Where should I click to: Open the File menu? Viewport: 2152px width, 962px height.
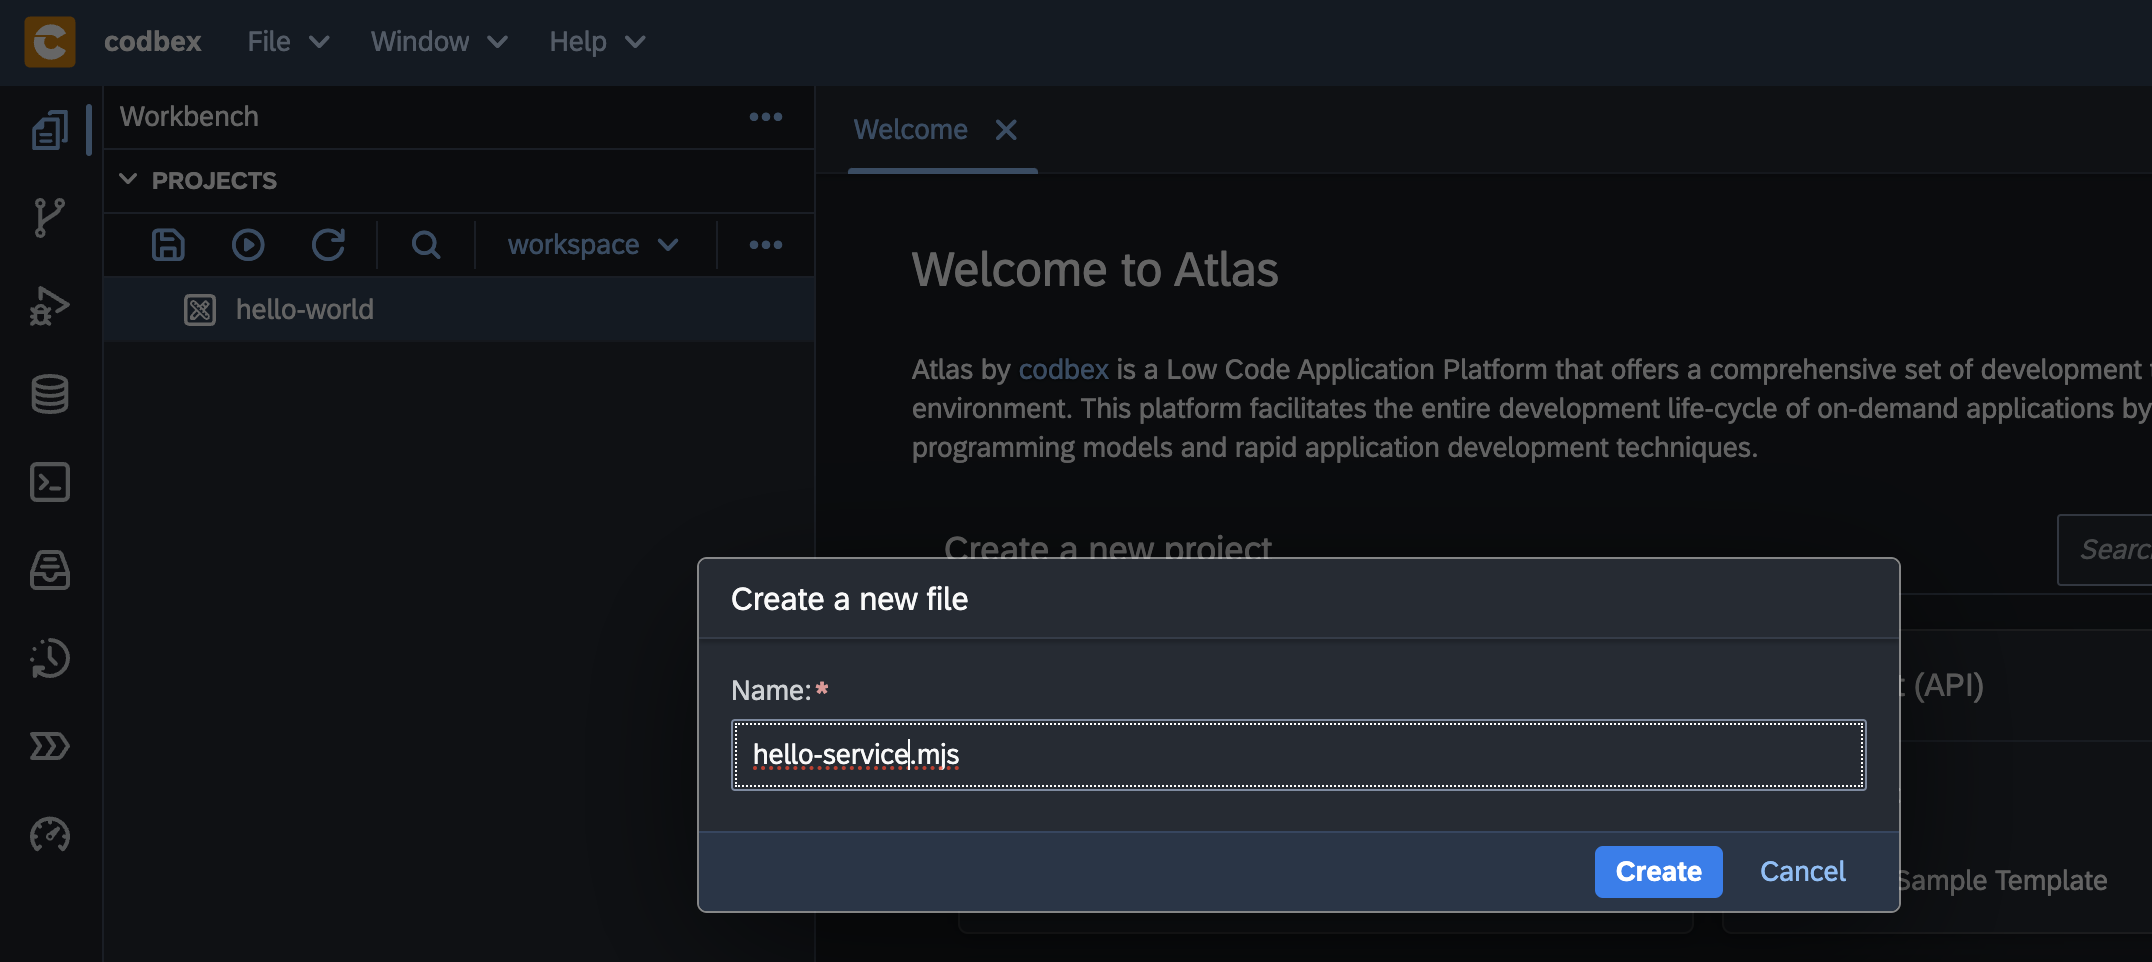288,42
